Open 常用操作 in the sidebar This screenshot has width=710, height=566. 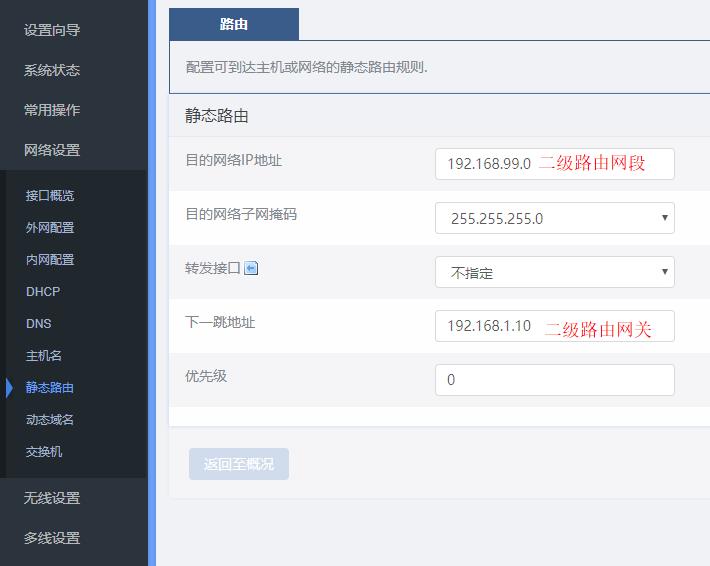[52, 110]
